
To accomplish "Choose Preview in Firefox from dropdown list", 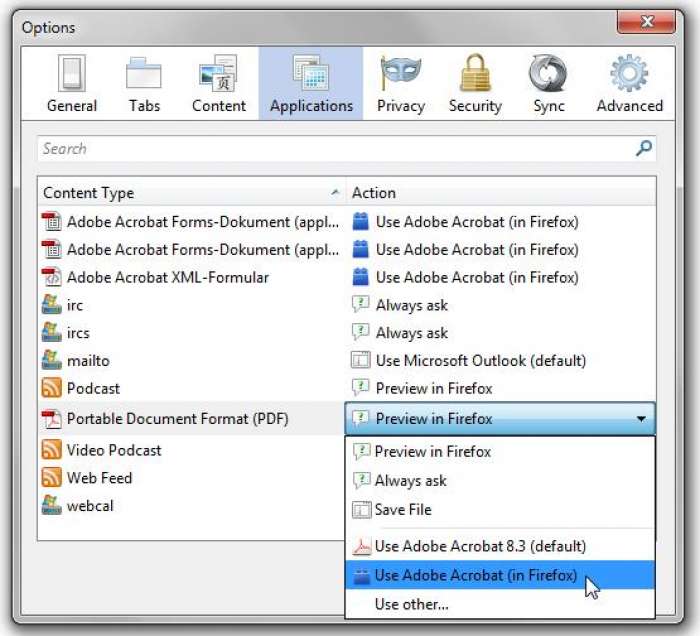I will [500, 452].
